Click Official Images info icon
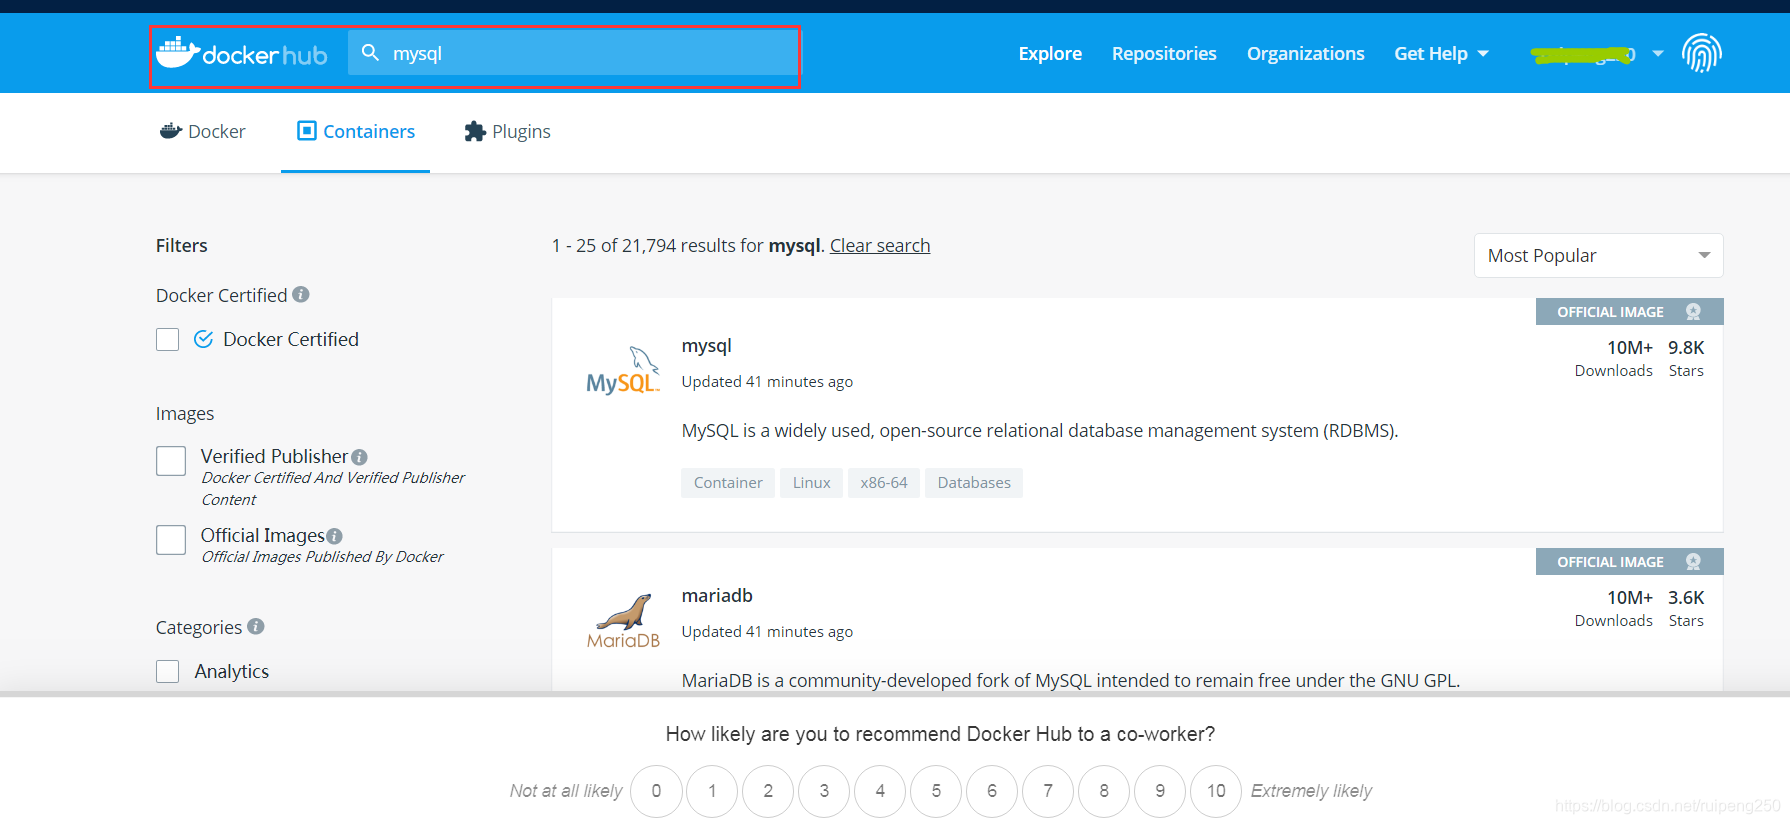The width and height of the screenshot is (1790, 824). pyautogui.click(x=335, y=536)
